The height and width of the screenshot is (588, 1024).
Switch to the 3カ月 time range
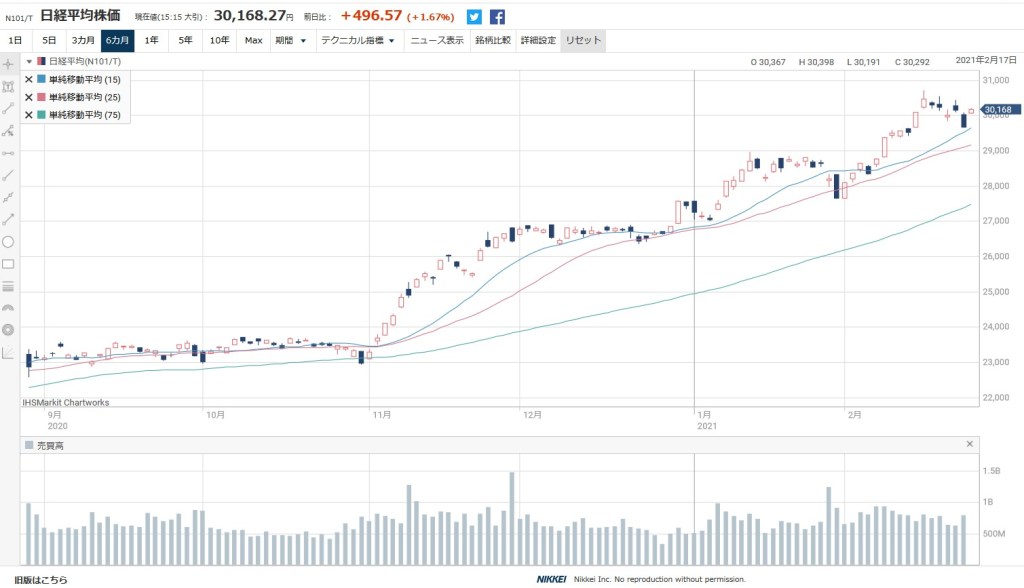(82, 41)
